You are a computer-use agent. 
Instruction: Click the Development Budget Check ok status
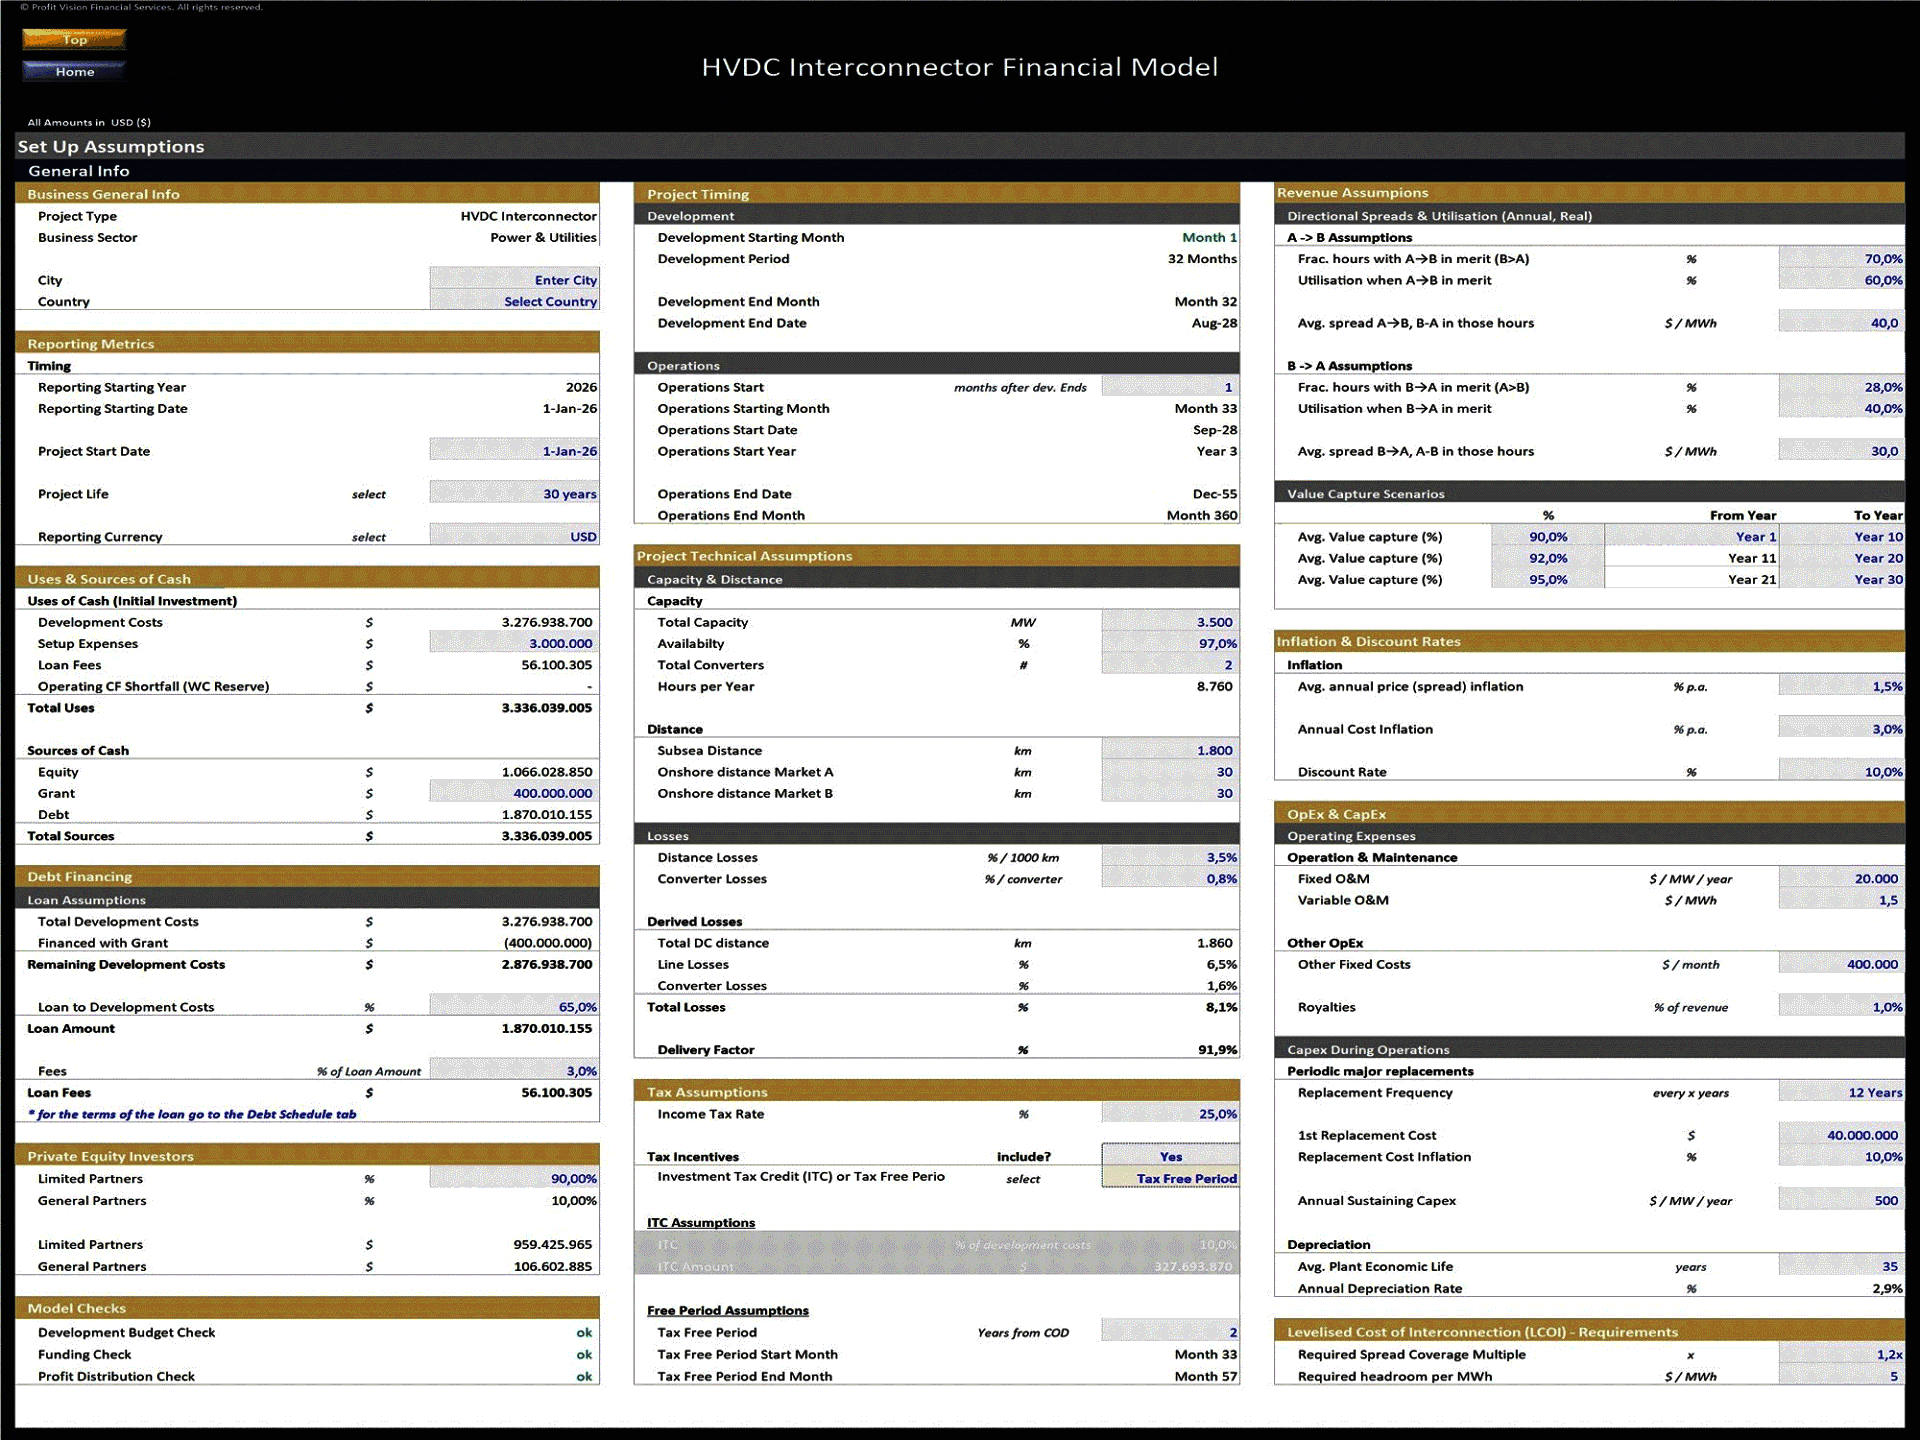pos(585,1332)
